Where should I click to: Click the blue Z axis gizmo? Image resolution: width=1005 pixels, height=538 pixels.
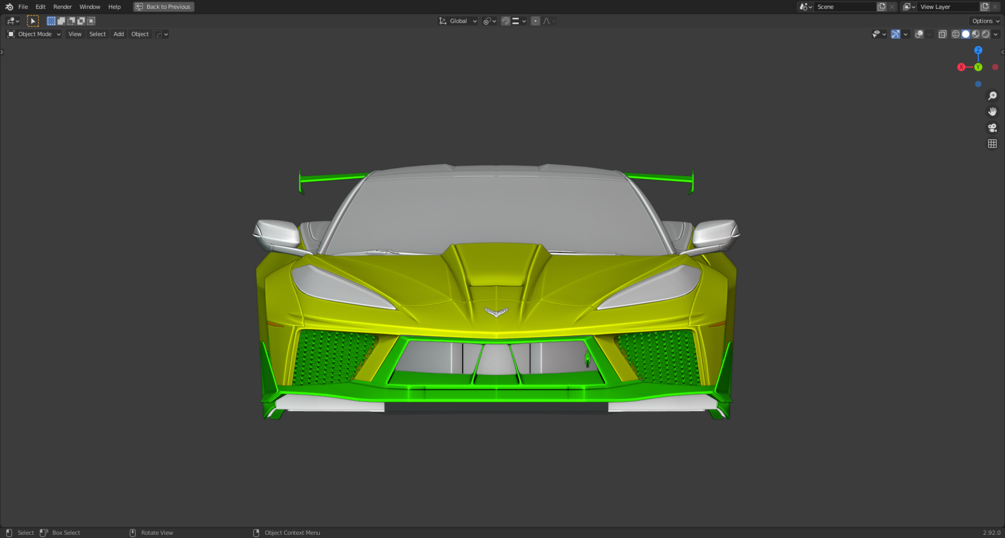(978, 50)
